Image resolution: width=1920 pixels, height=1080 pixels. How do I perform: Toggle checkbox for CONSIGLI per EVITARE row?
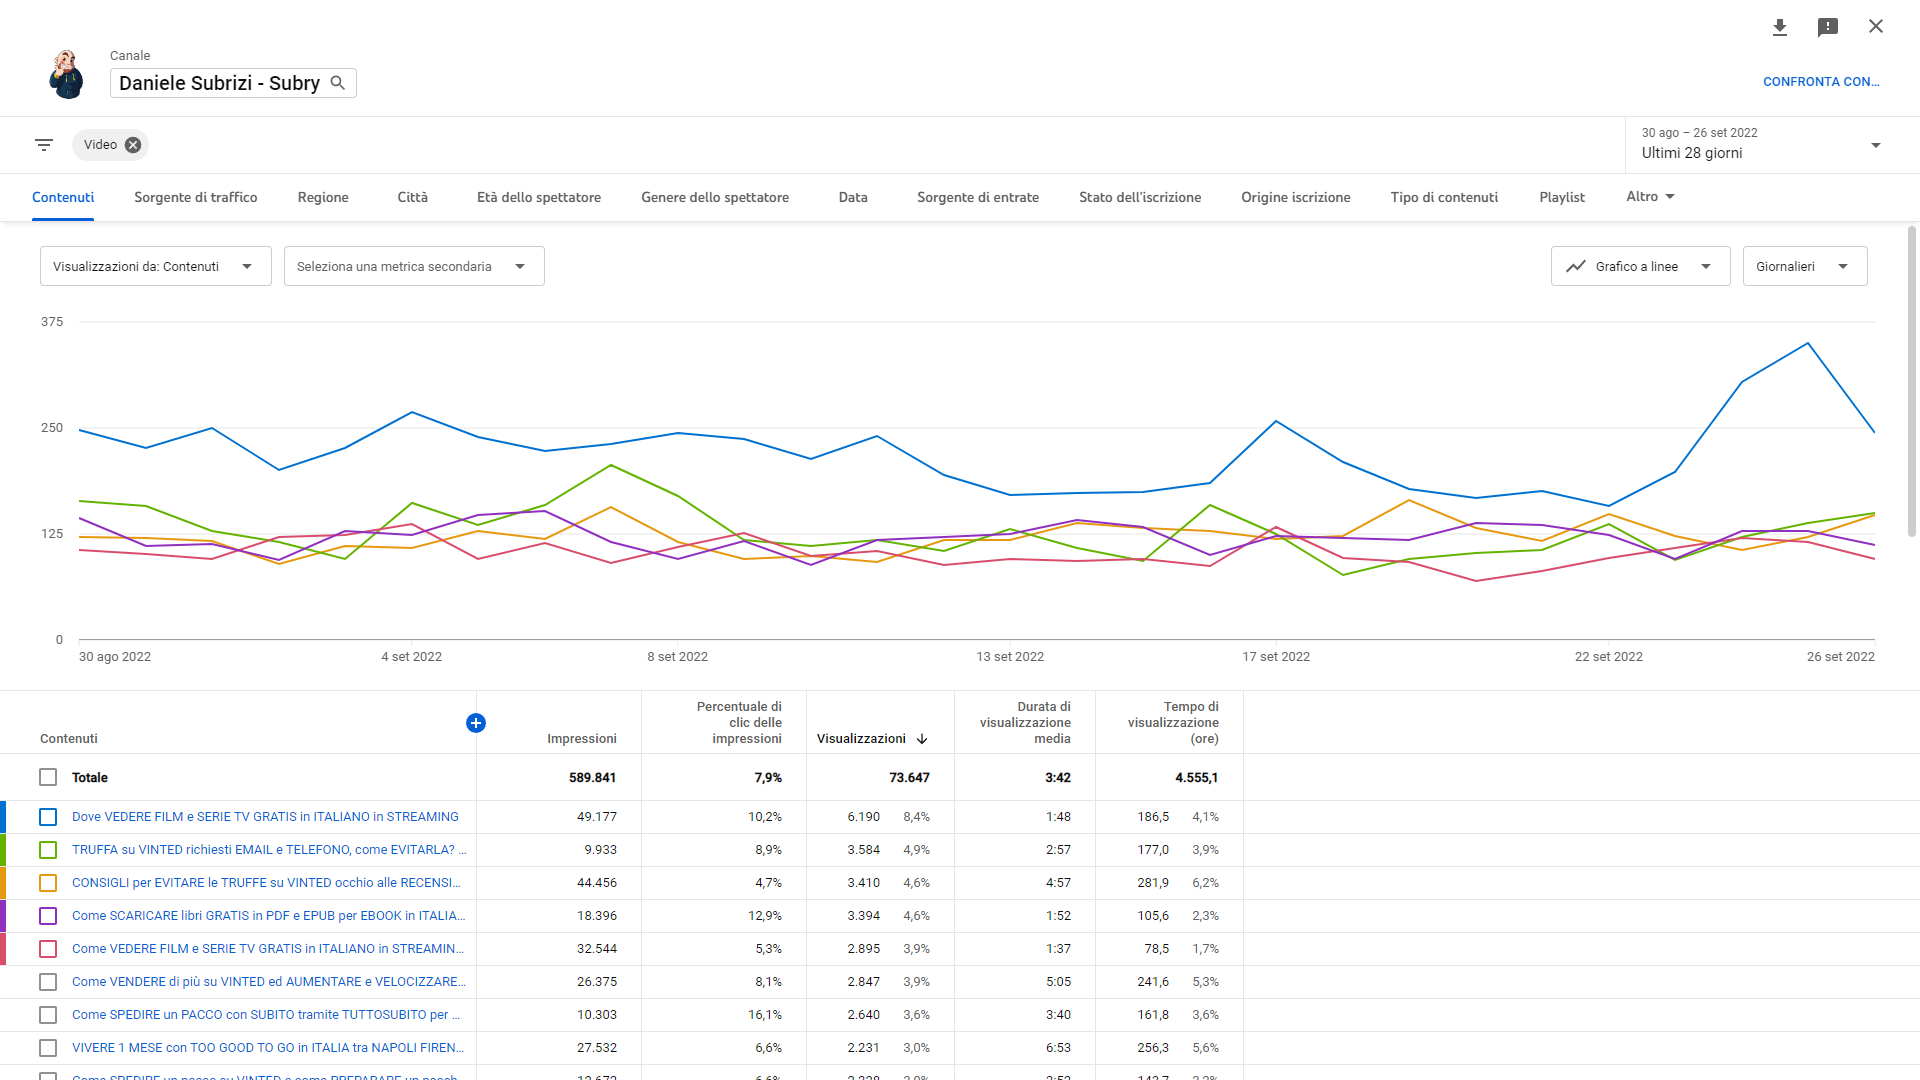click(x=48, y=883)
